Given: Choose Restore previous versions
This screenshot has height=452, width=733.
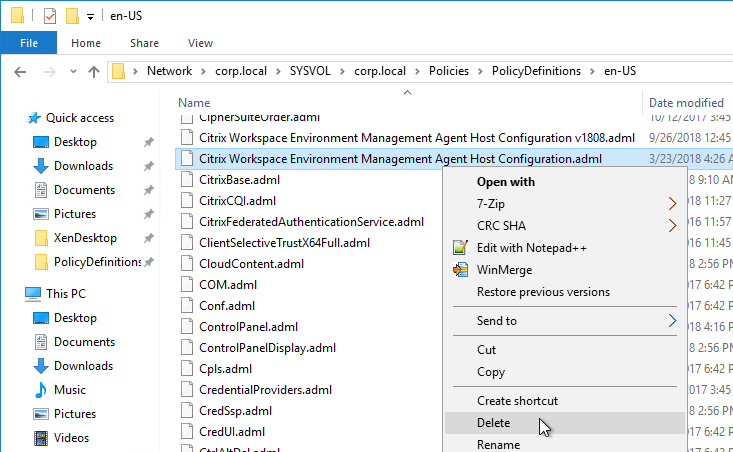Looking at the screenshot, I should click(565, 292).
